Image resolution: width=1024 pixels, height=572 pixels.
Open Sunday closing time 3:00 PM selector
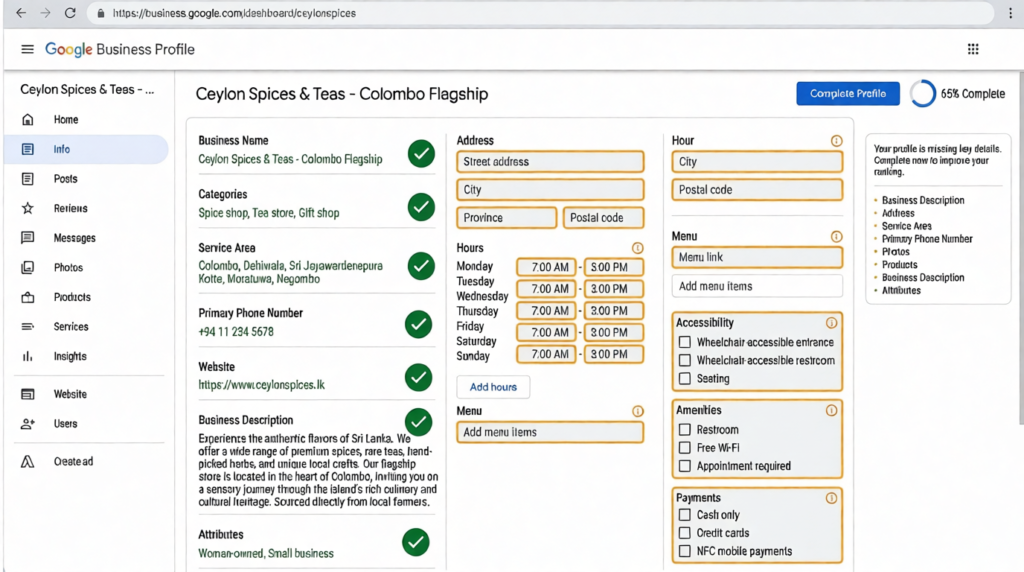614,354
